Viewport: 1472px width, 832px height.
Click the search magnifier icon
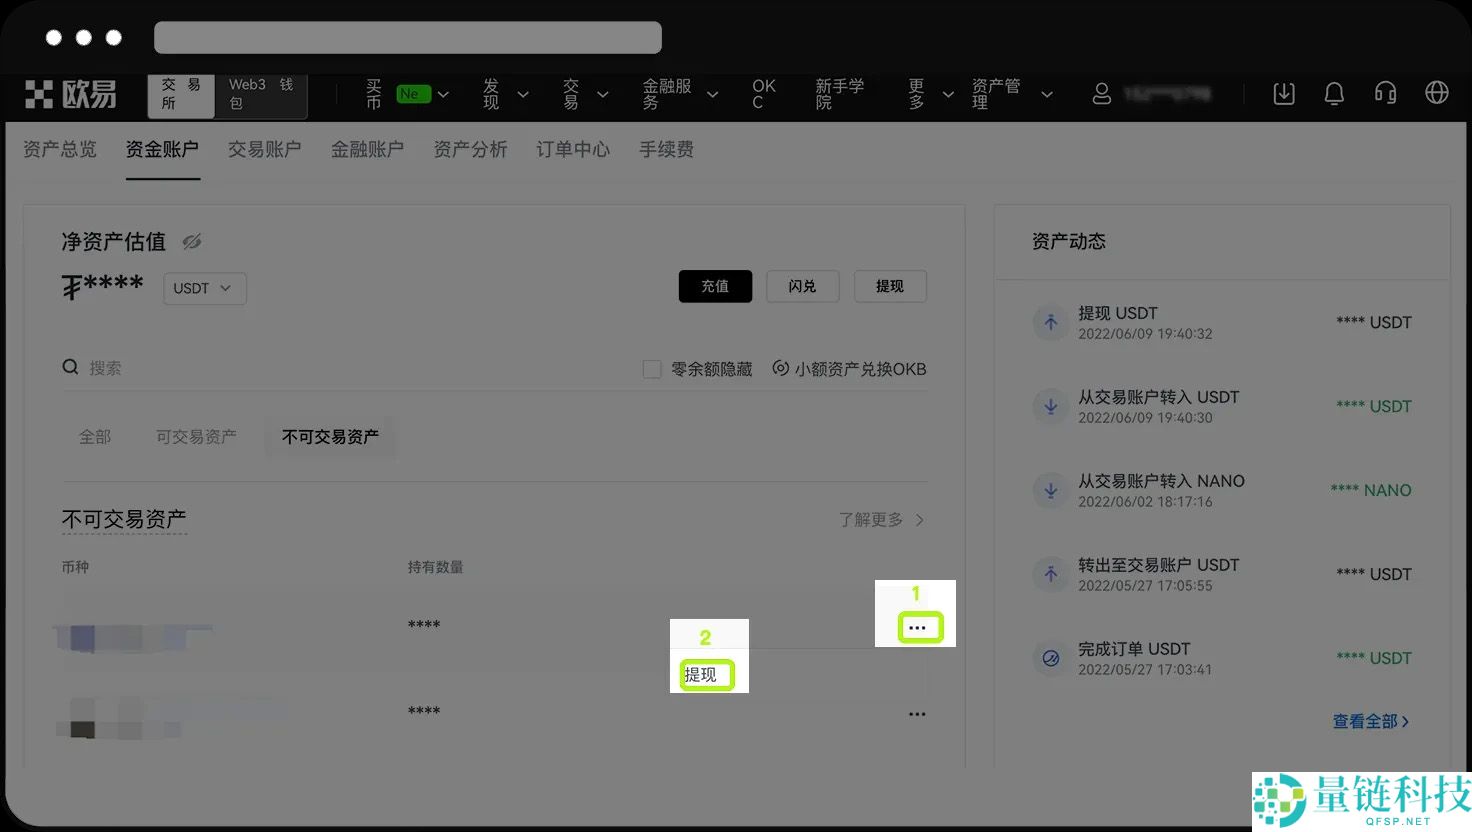coord(67,367)
